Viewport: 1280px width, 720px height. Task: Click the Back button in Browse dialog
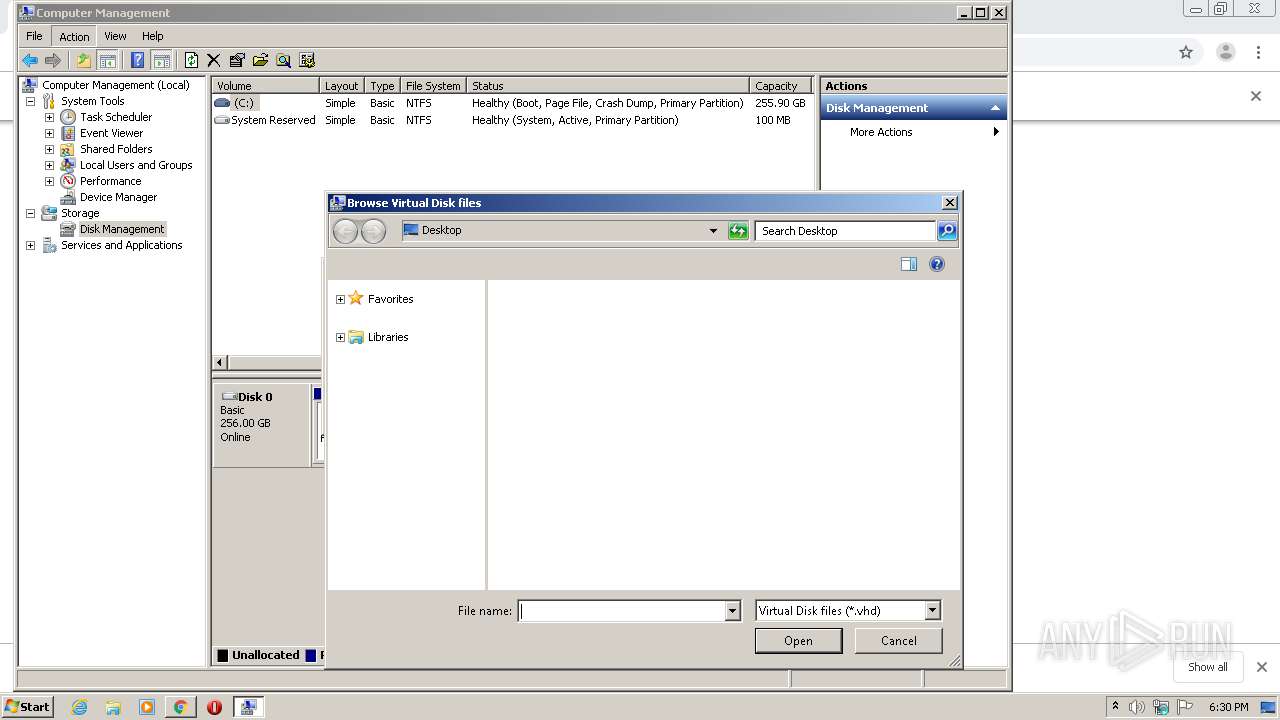(345, 231)
